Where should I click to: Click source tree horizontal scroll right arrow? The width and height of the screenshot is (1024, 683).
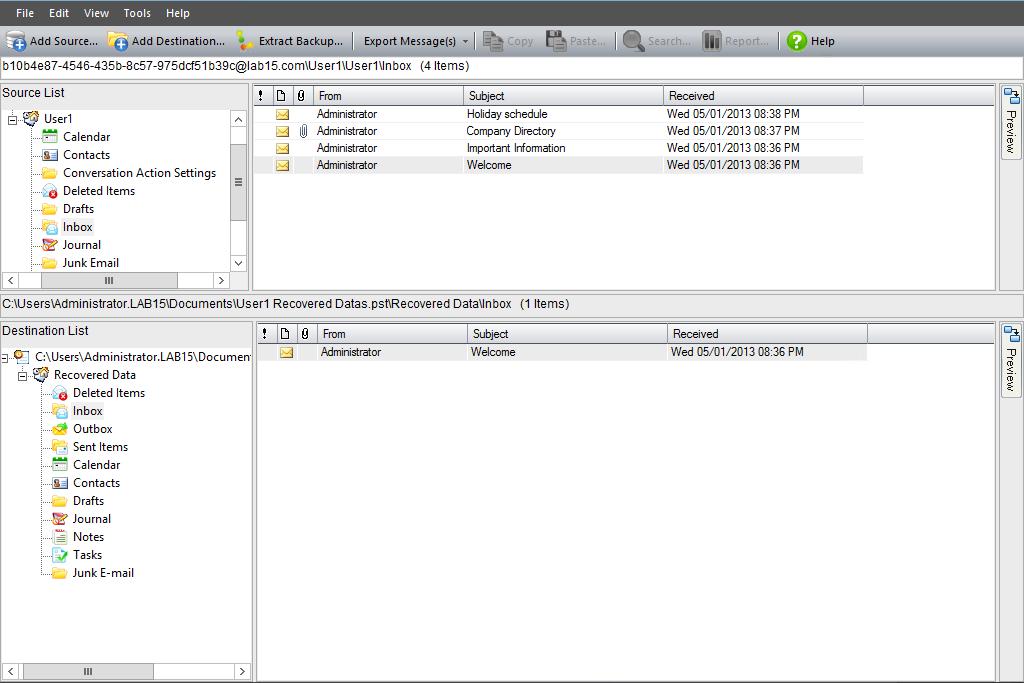click(x=221, y=280)
